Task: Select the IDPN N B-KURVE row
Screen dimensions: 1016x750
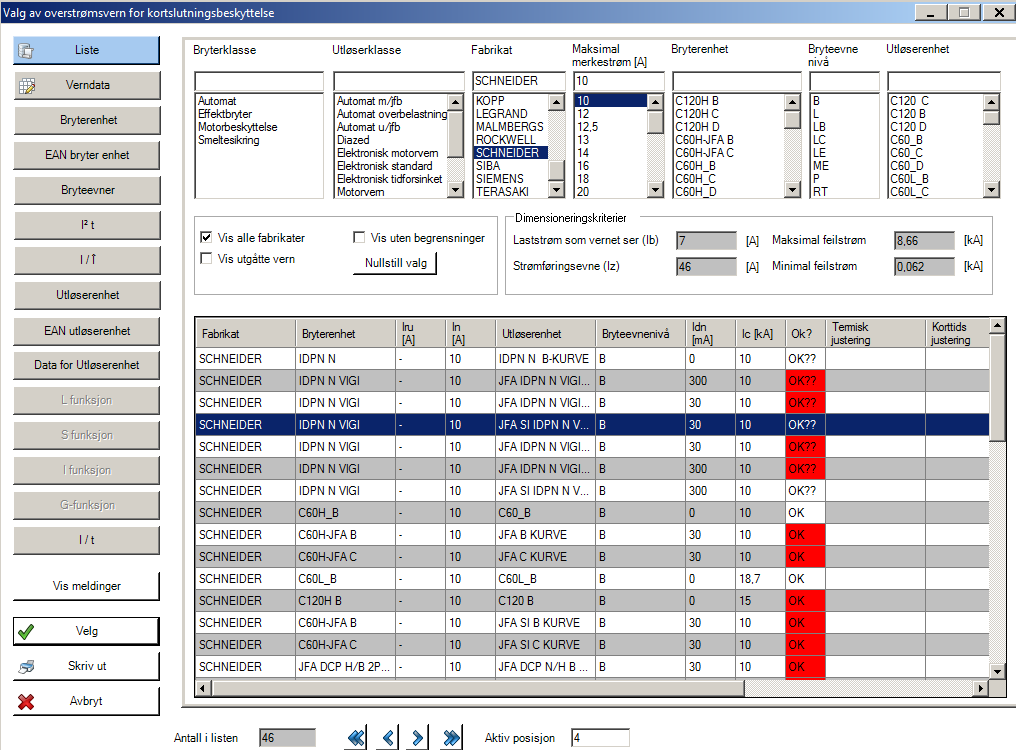Action: 592,359
